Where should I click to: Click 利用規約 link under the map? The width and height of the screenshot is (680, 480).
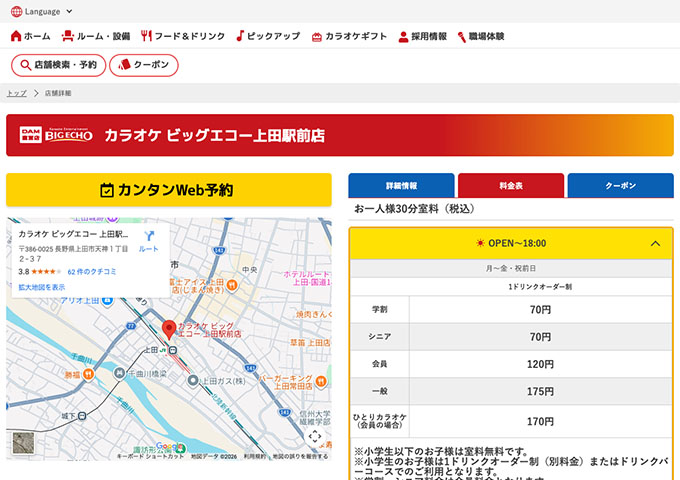click(x=255, y=456)
